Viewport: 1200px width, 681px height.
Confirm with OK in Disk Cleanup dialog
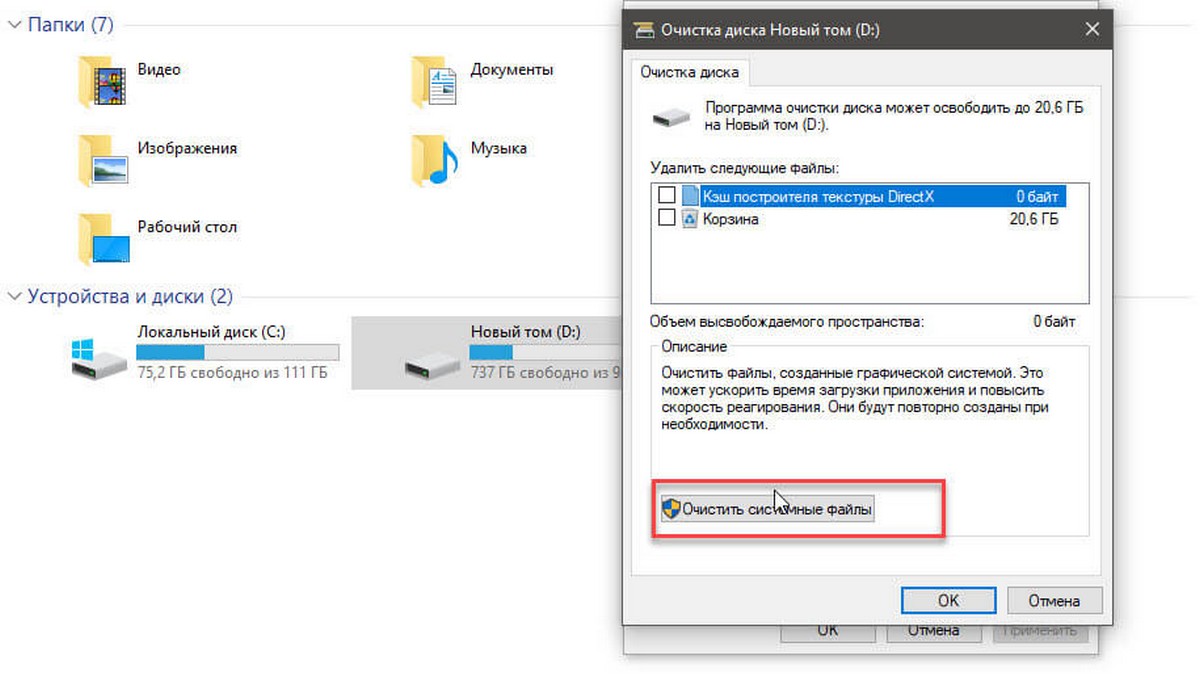point(948,601)
